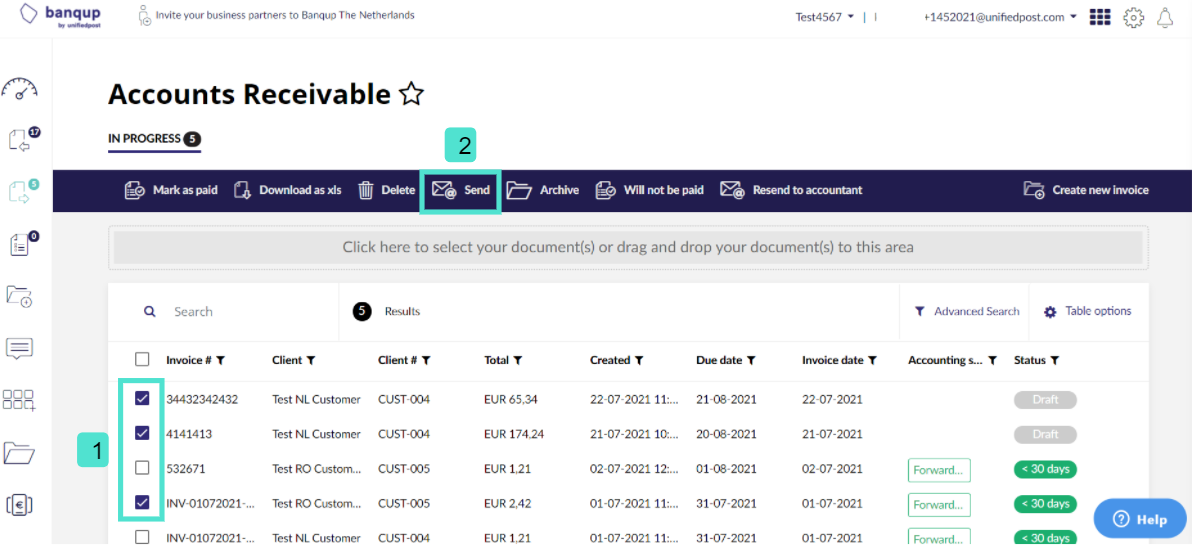
Task: Open the +1452021@unifiedpost.com account dropdown
Action: 1000,17
